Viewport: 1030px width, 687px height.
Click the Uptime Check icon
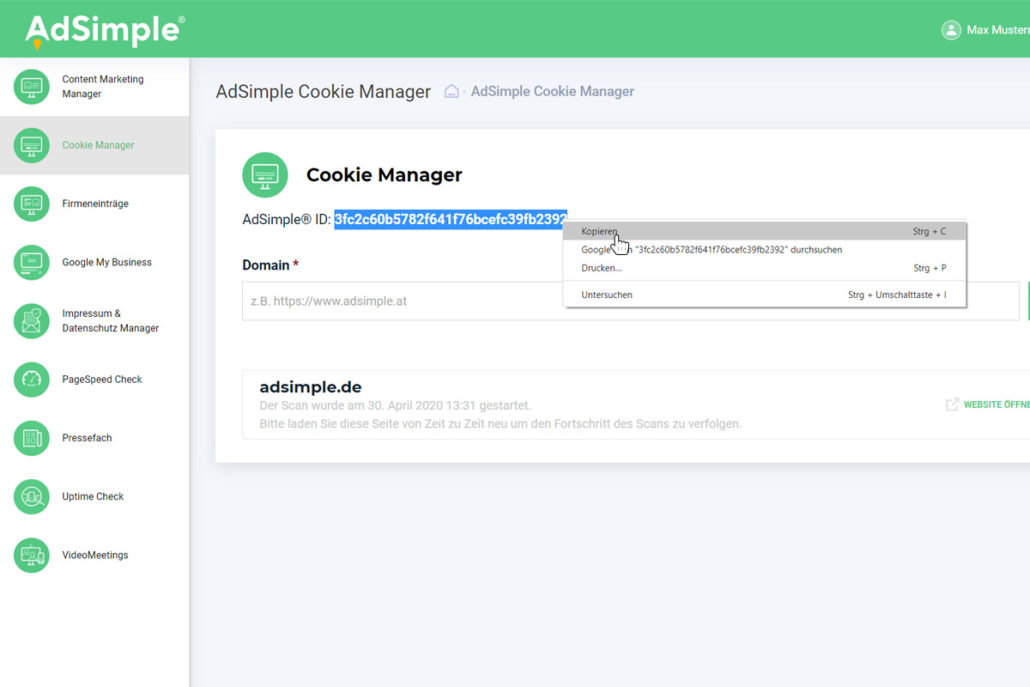coord(31,496)
